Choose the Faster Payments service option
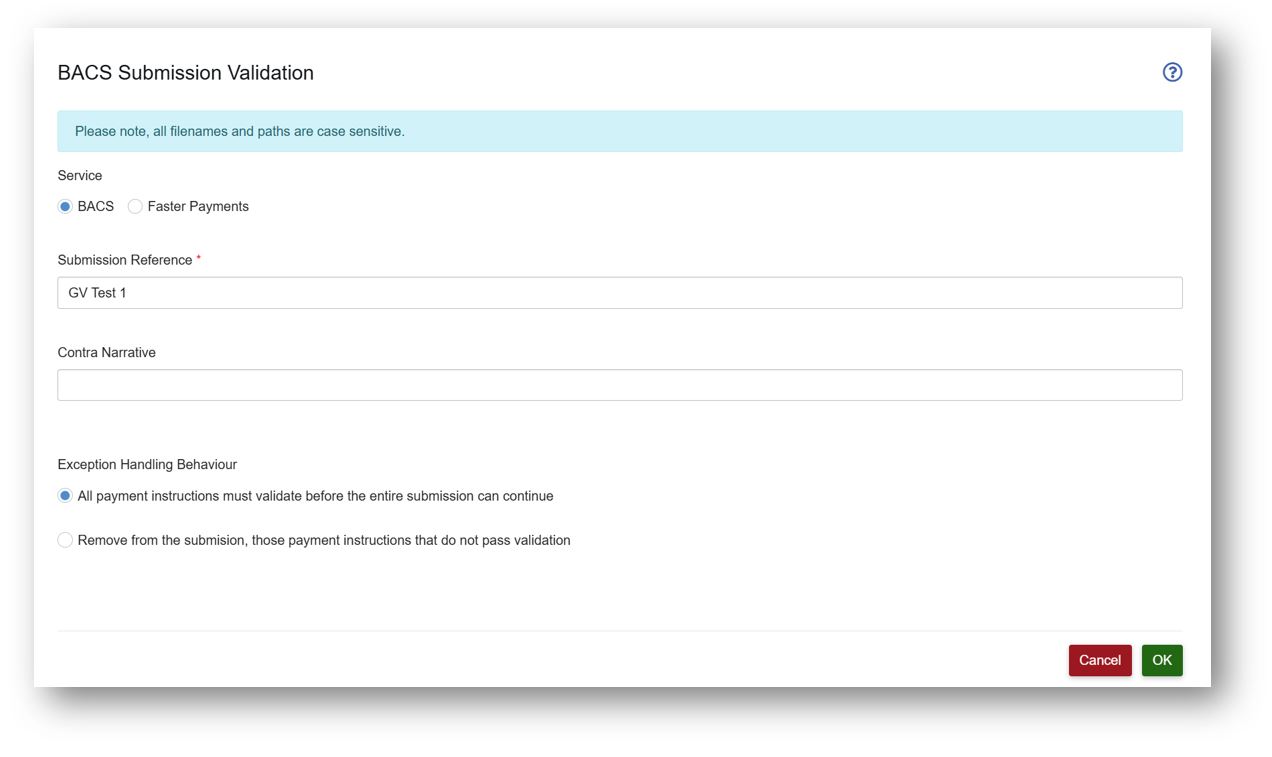This screenshot has width=1272, height=757. (x=135, y=206)
